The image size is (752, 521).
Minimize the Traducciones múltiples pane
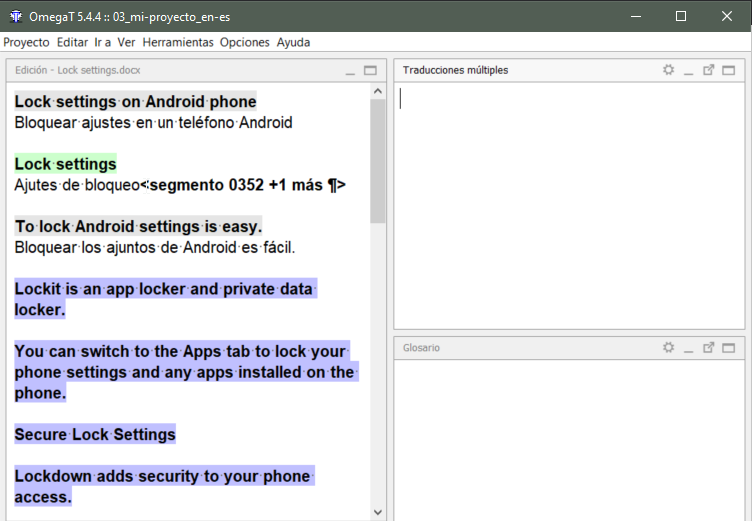(x=689, y=71)
